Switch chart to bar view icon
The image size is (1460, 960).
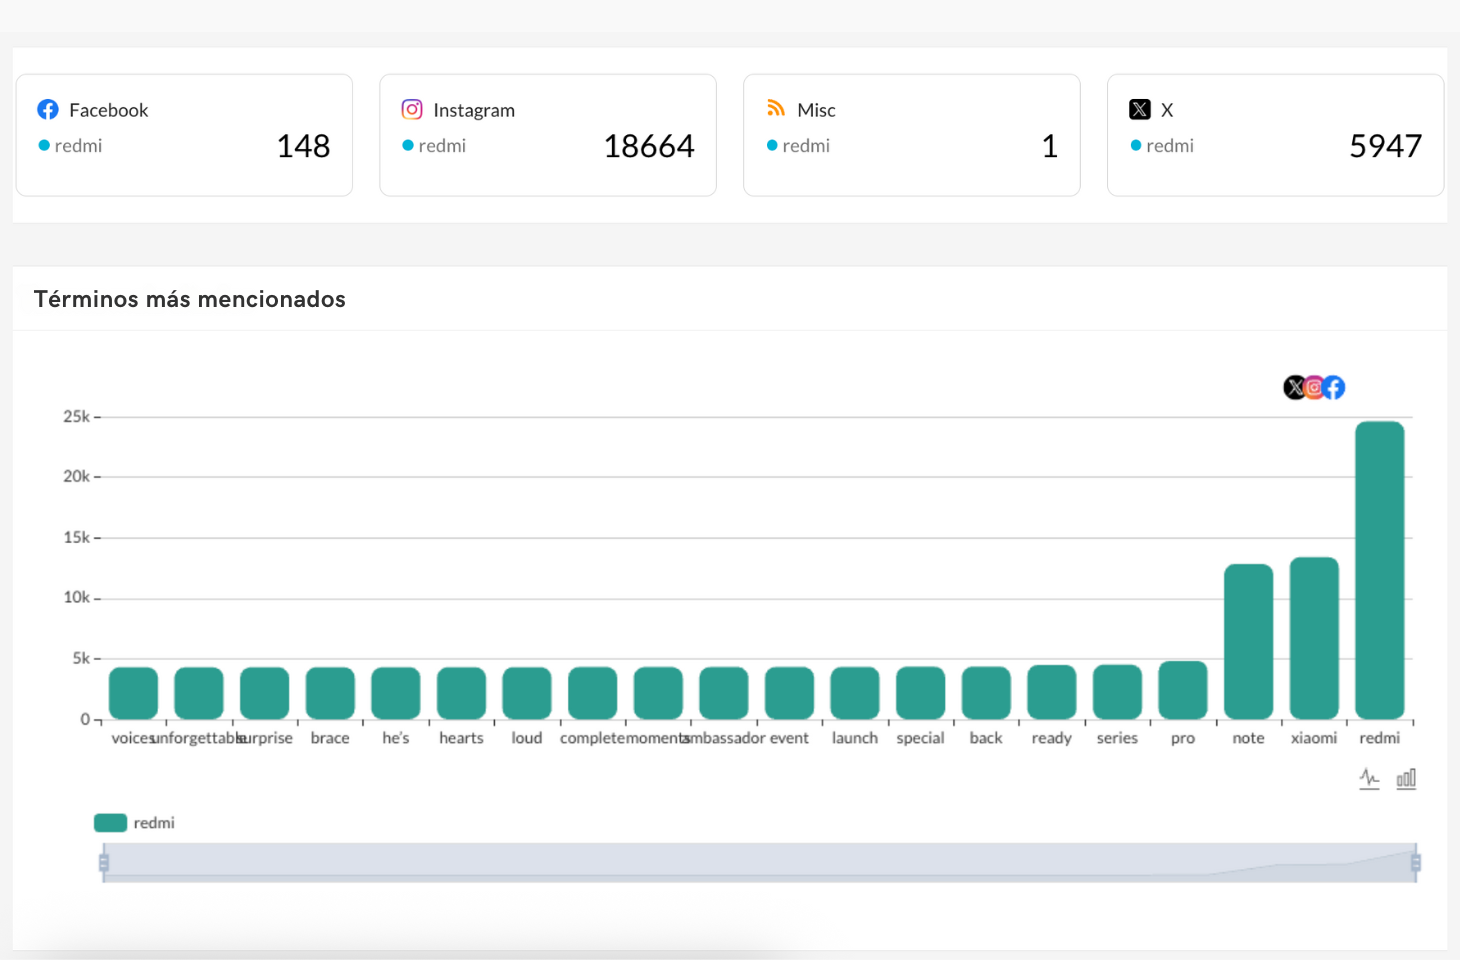pos(1406,778)
